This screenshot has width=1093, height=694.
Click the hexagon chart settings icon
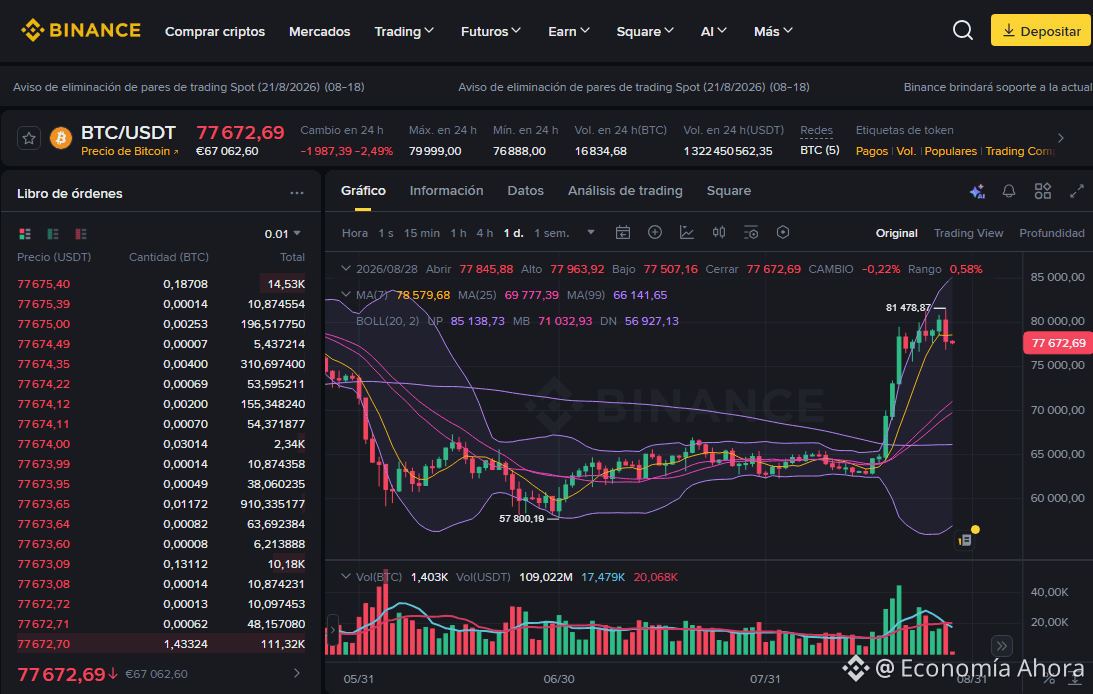(x=783, y=233)
